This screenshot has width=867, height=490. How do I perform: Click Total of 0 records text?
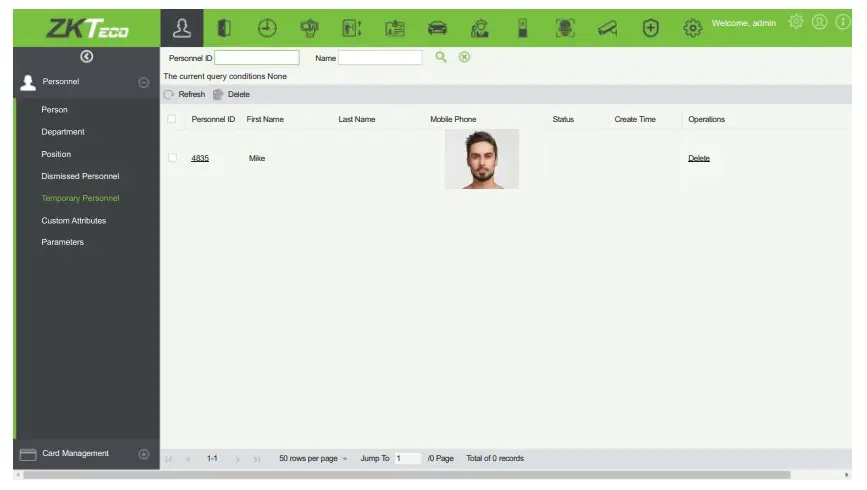click(x=495, y=458)
